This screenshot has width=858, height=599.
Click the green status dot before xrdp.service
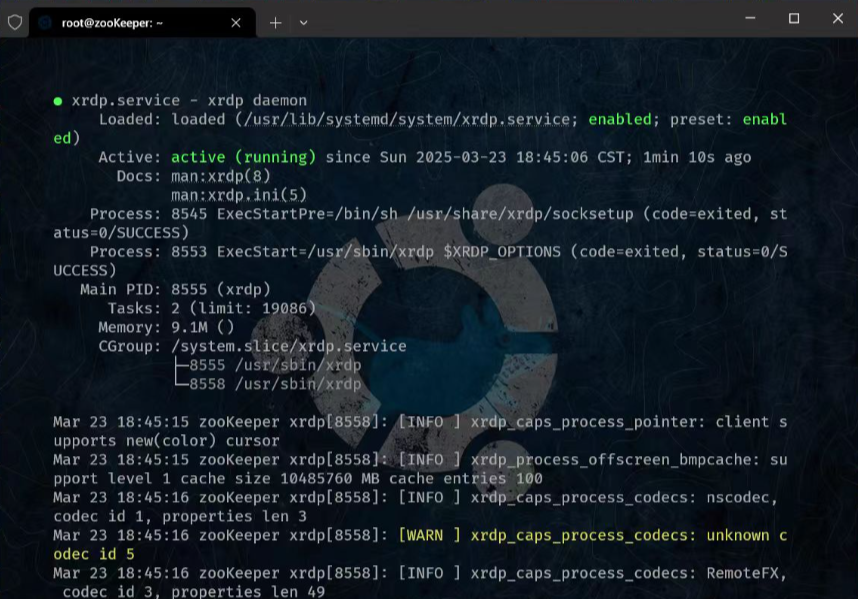(58, 101)
